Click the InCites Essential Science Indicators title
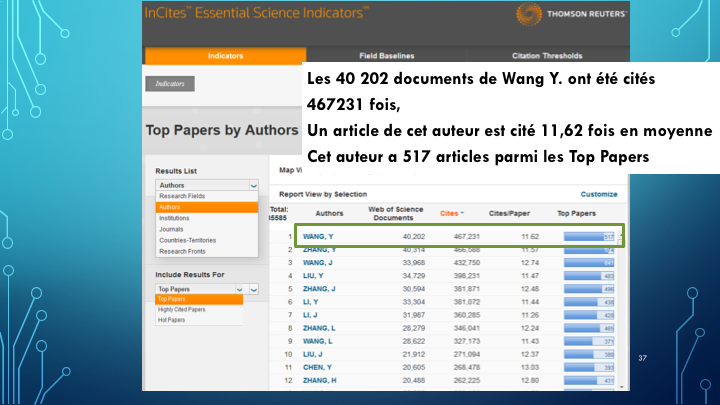Viewport: 720px width, 405px height. pos(256,13)
